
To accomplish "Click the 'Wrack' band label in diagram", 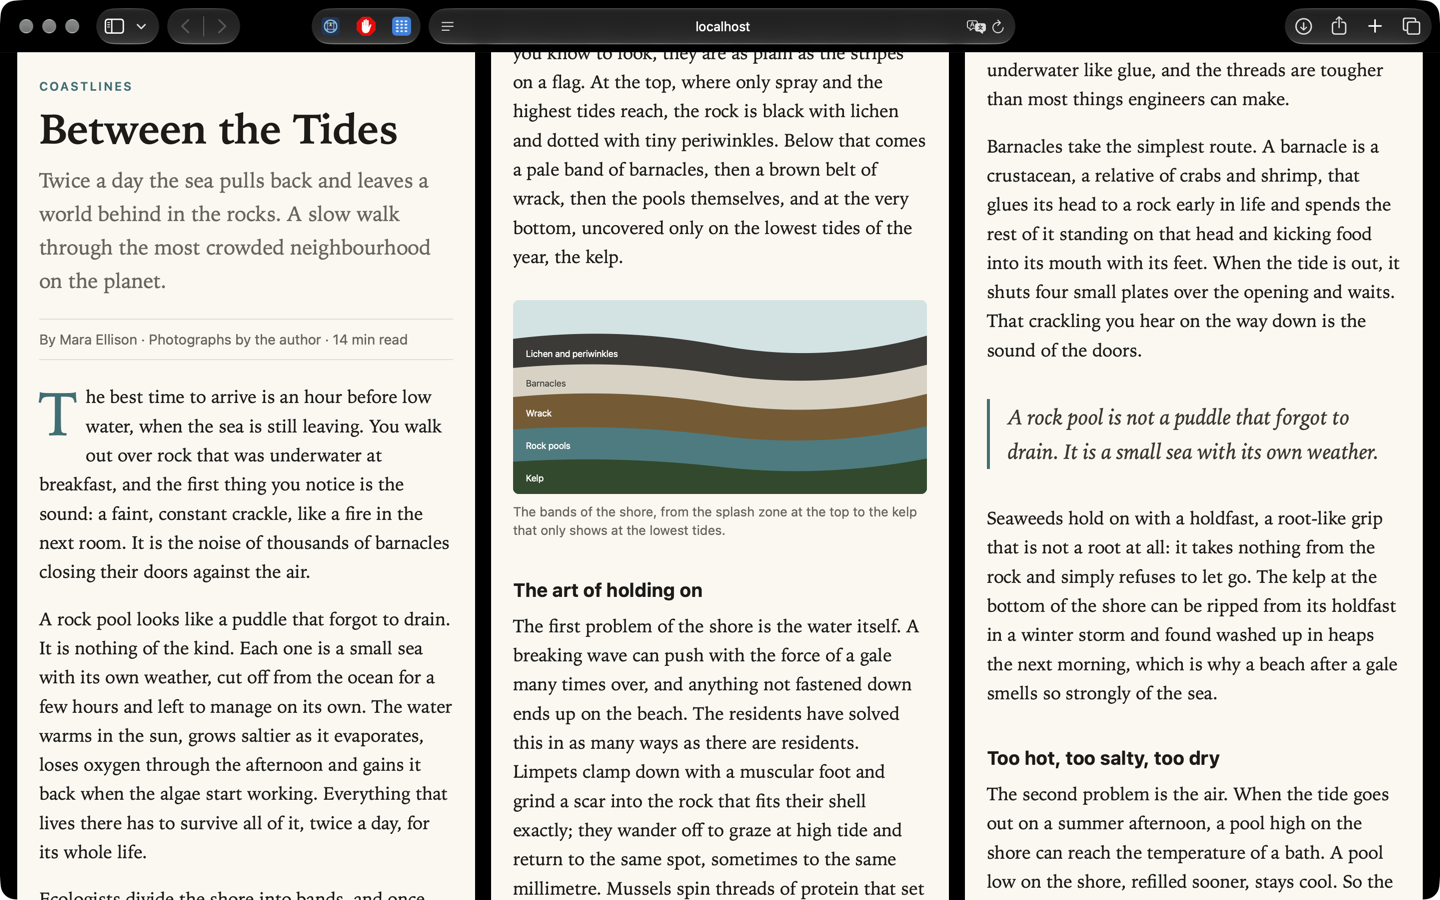I will (x=539, y=413).
